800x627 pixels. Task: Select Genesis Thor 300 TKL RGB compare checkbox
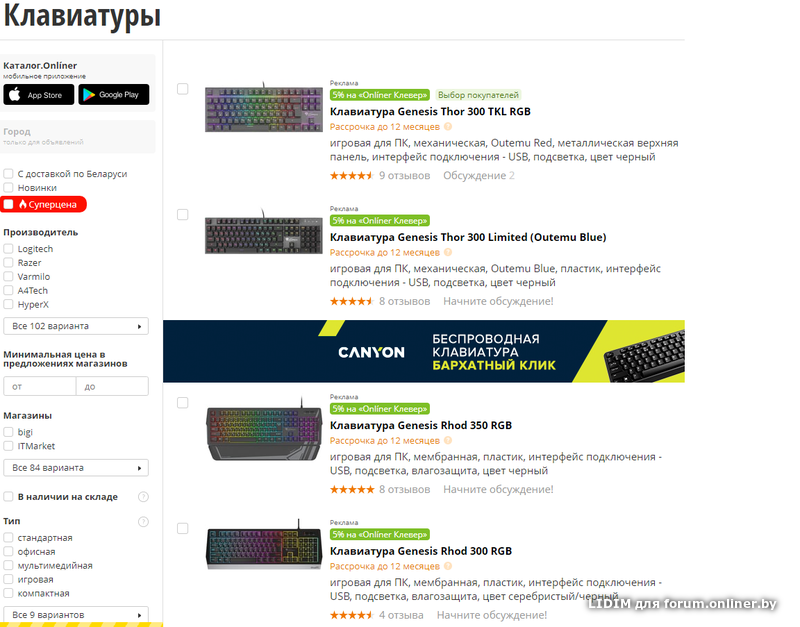coord(183,89)
